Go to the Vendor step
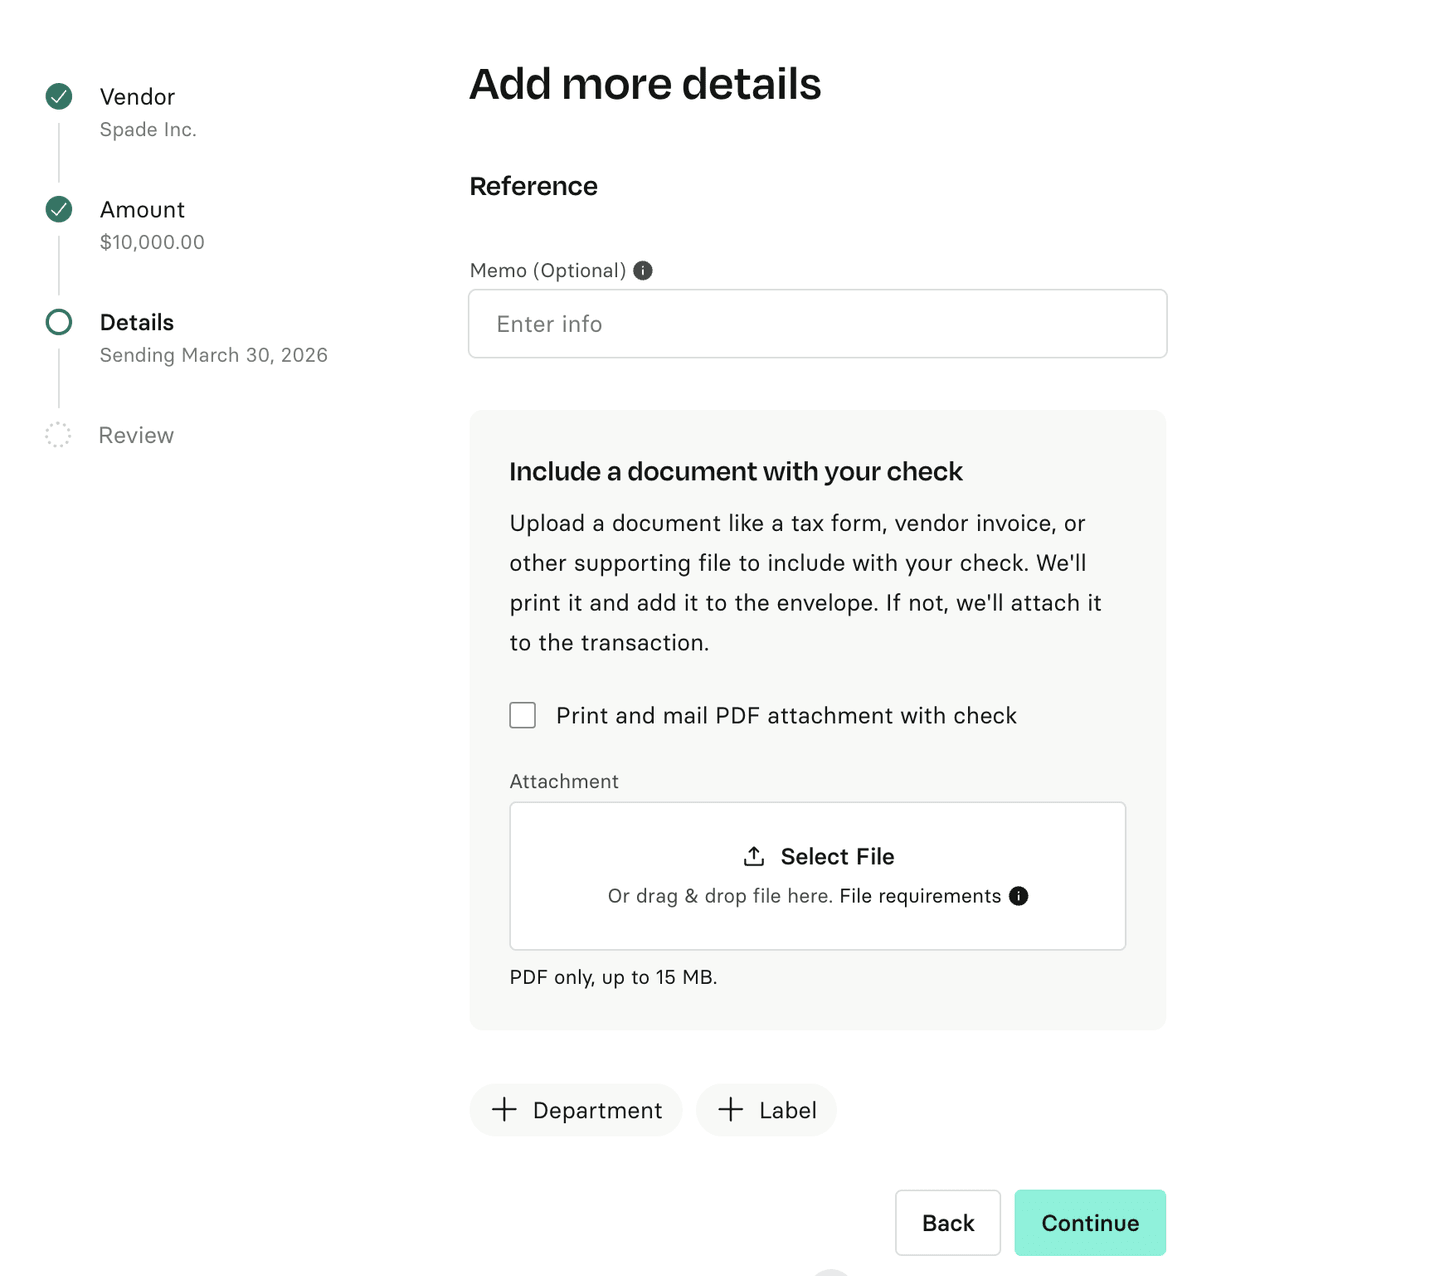Screen dimensions: 1440x1276 coord(137,97)
